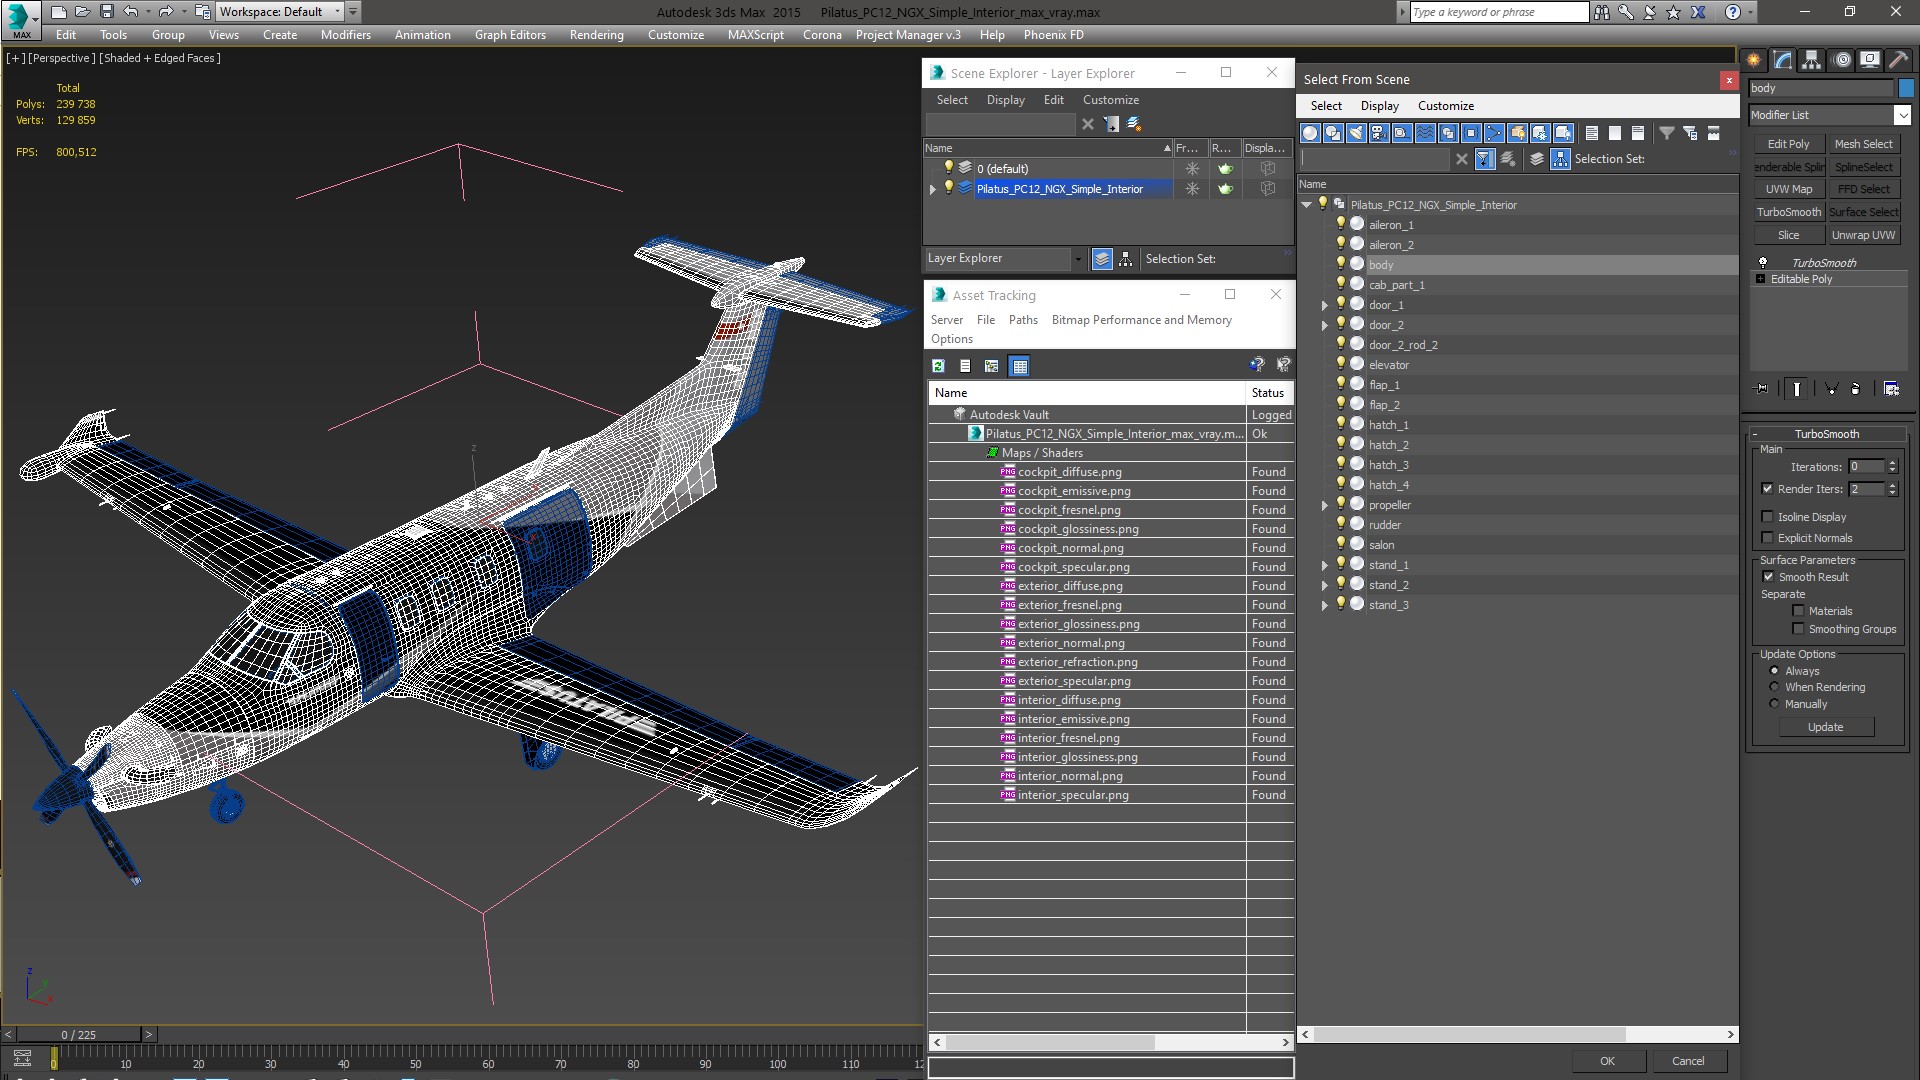Click the Redo arrow icon
This screenshot has height=1080, width=1920.
pyautogui.click(x=166, y=12)
